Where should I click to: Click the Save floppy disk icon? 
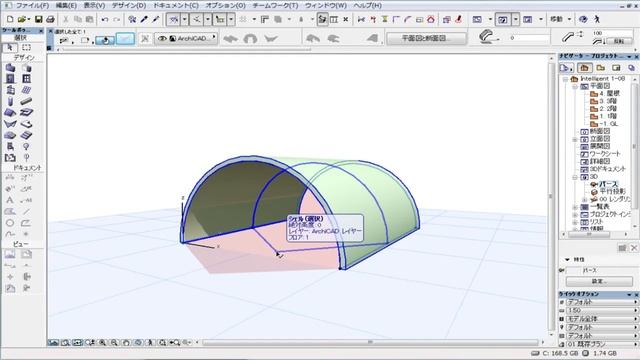click(38, 19)
